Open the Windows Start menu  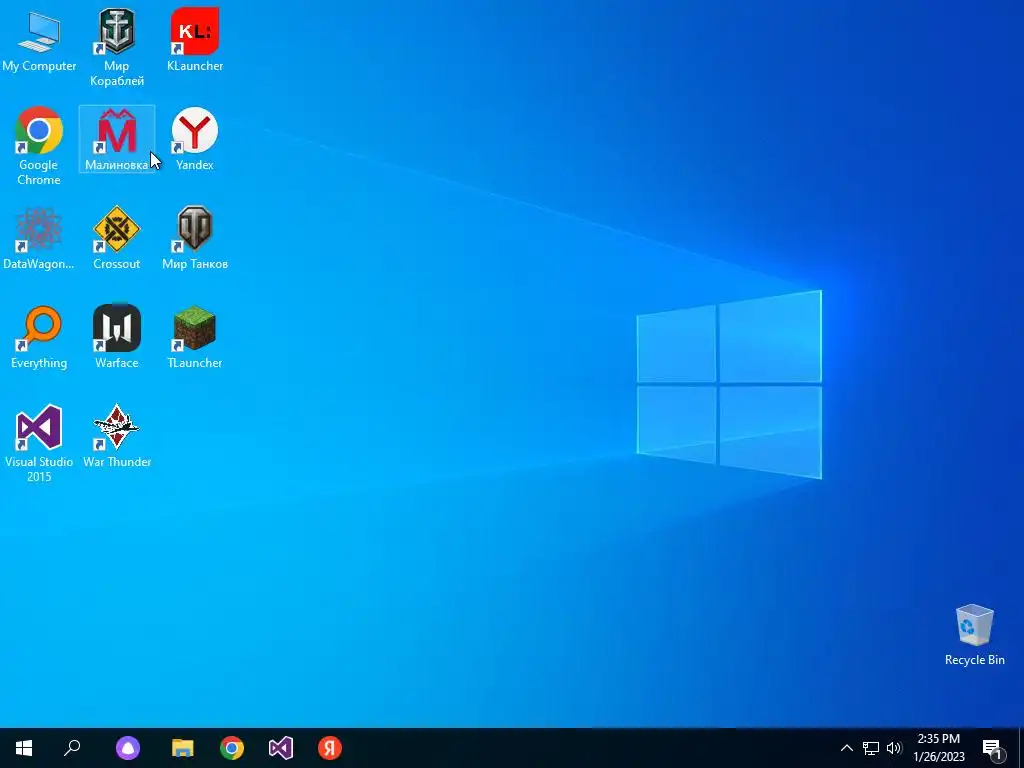[24, 748]
